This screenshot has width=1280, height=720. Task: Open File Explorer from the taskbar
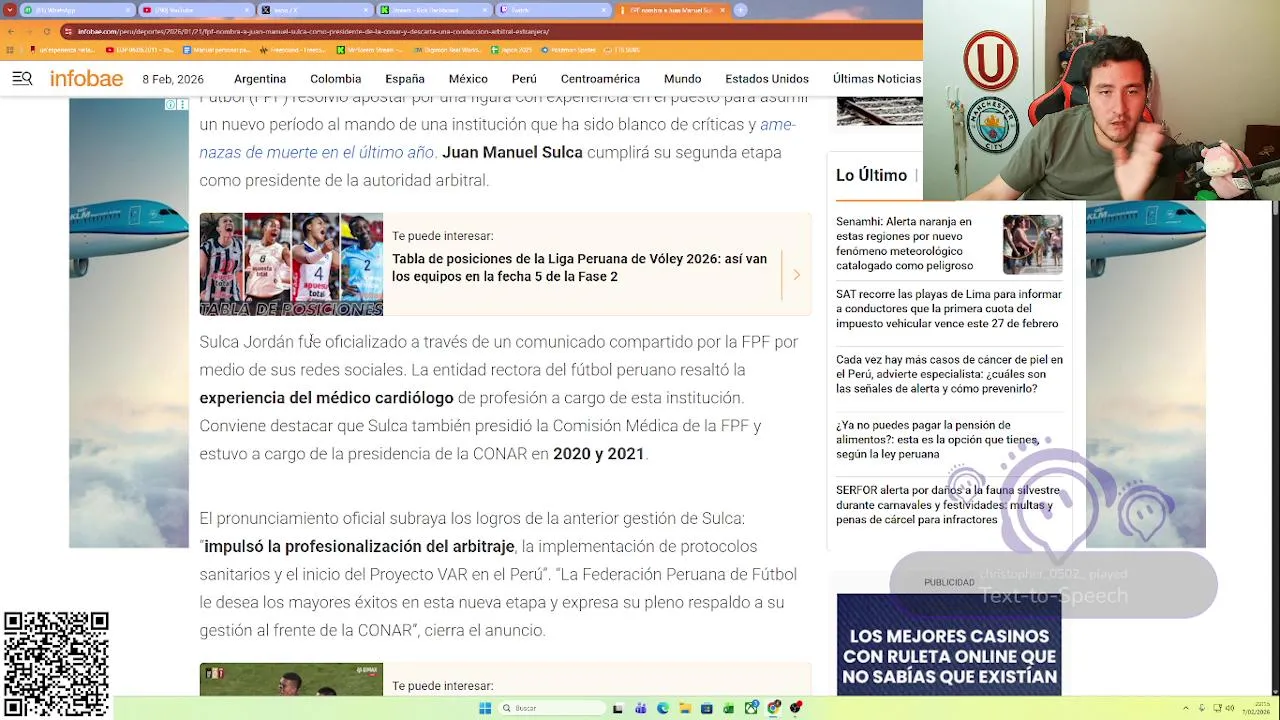[x=685, y=708]
